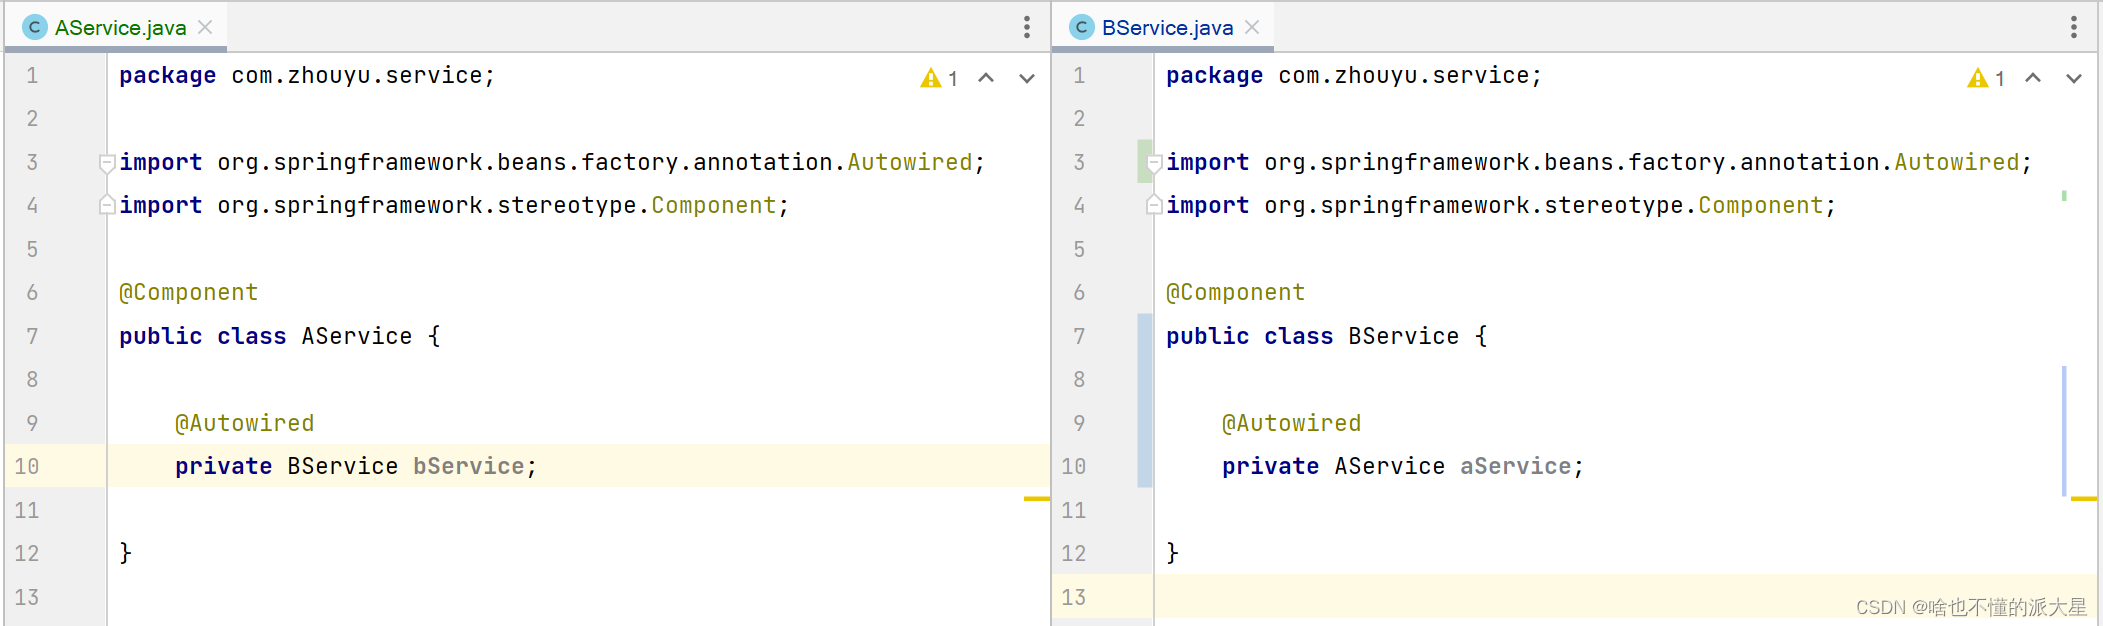Go to next highlighted error in BService
This screenshot has width=2103, height=626.
point(2074,78)
